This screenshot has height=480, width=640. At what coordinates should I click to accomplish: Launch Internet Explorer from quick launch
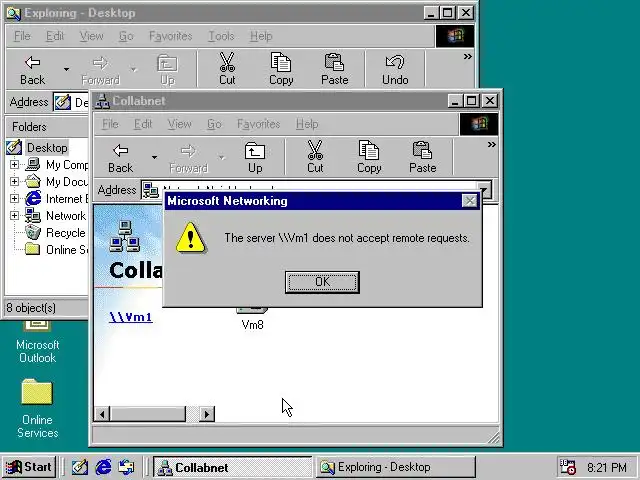coord(103,467)
